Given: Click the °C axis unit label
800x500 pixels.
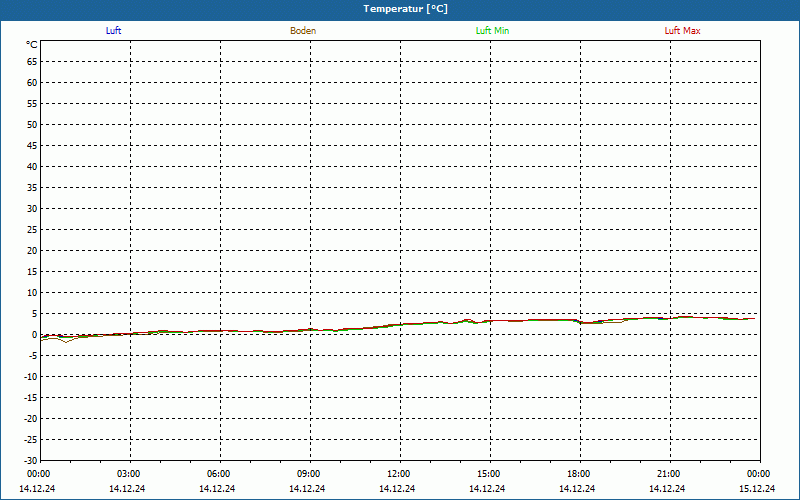Looking at the screenshot, I should coord(32,45).
